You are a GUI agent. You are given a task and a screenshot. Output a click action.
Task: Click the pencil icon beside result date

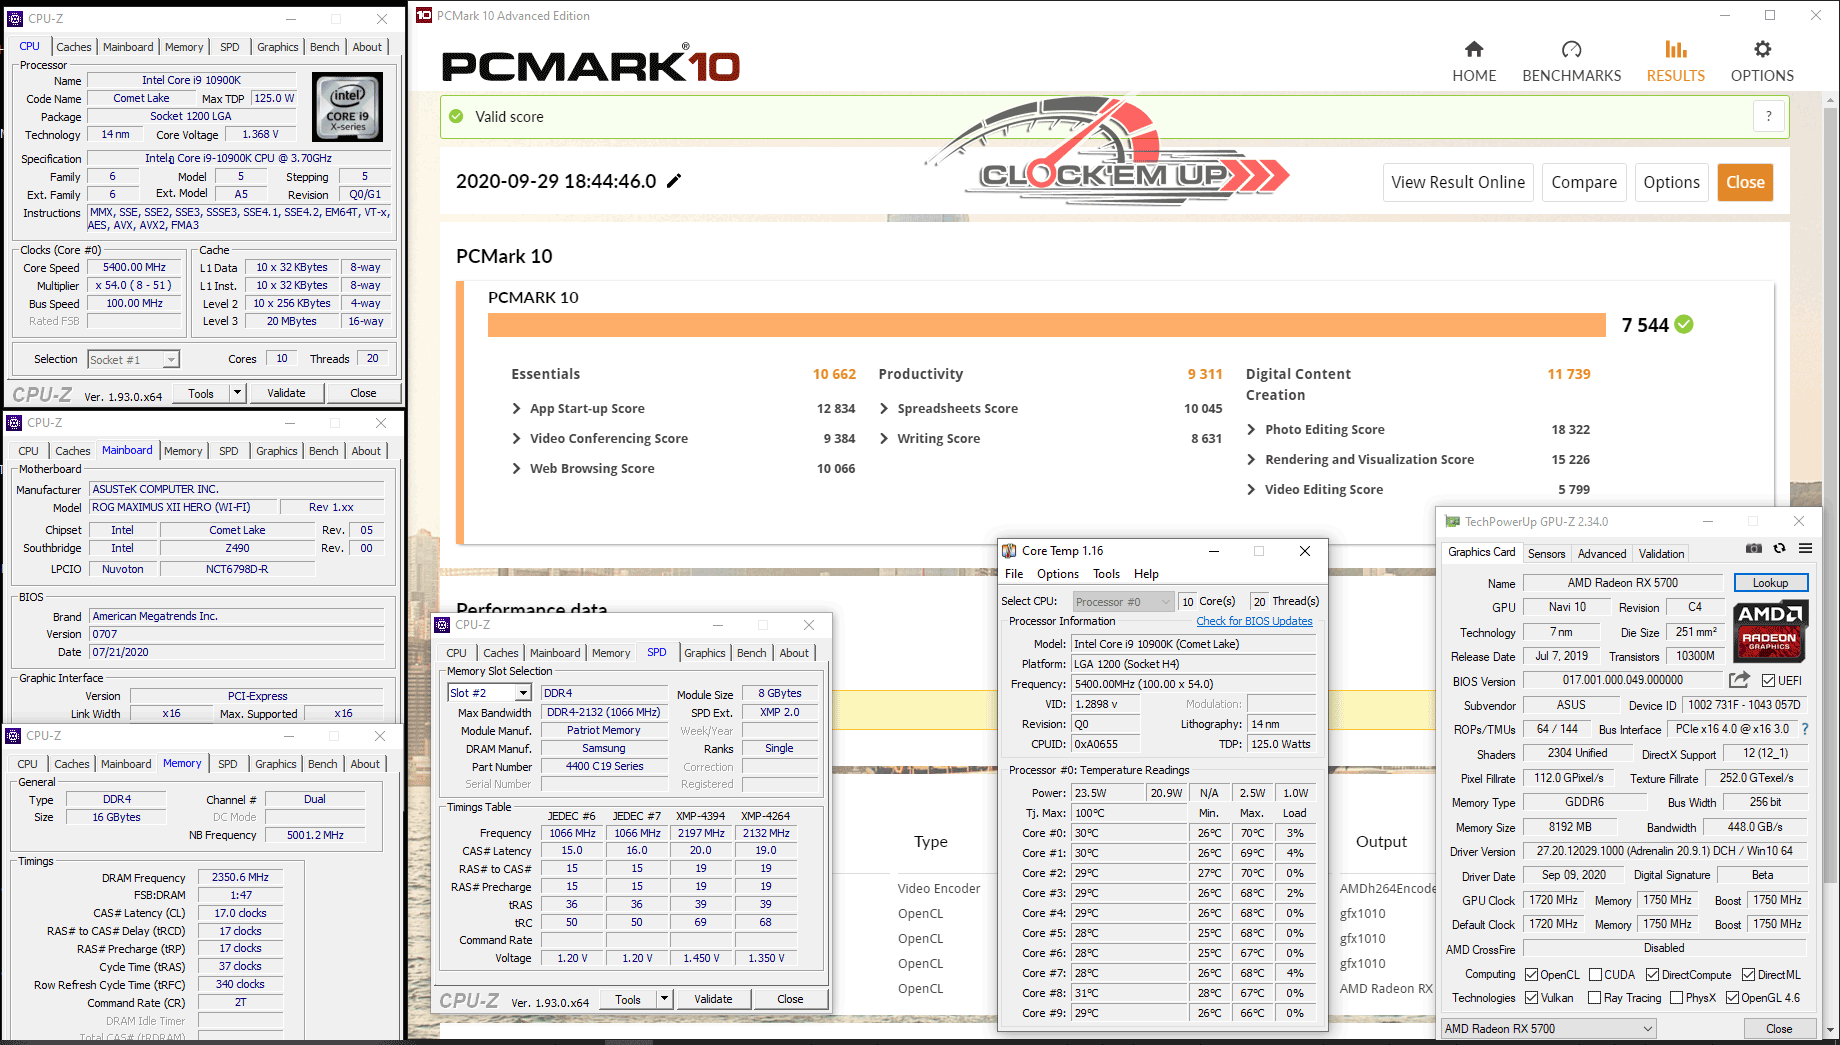tap(674, 181)
